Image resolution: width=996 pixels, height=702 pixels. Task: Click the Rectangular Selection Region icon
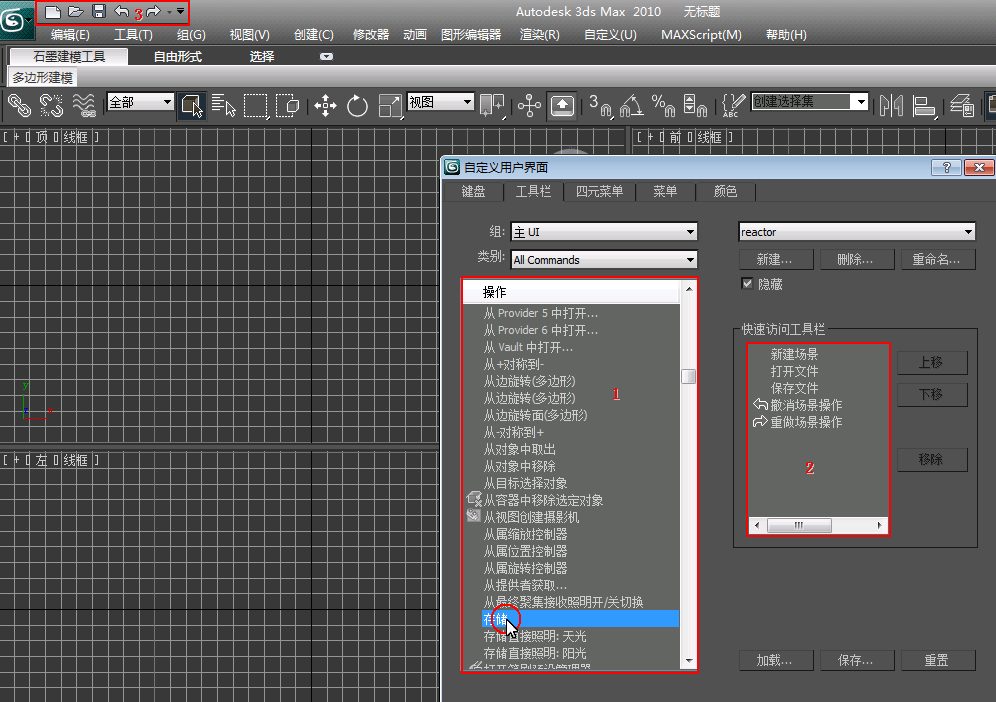(255, 105)
